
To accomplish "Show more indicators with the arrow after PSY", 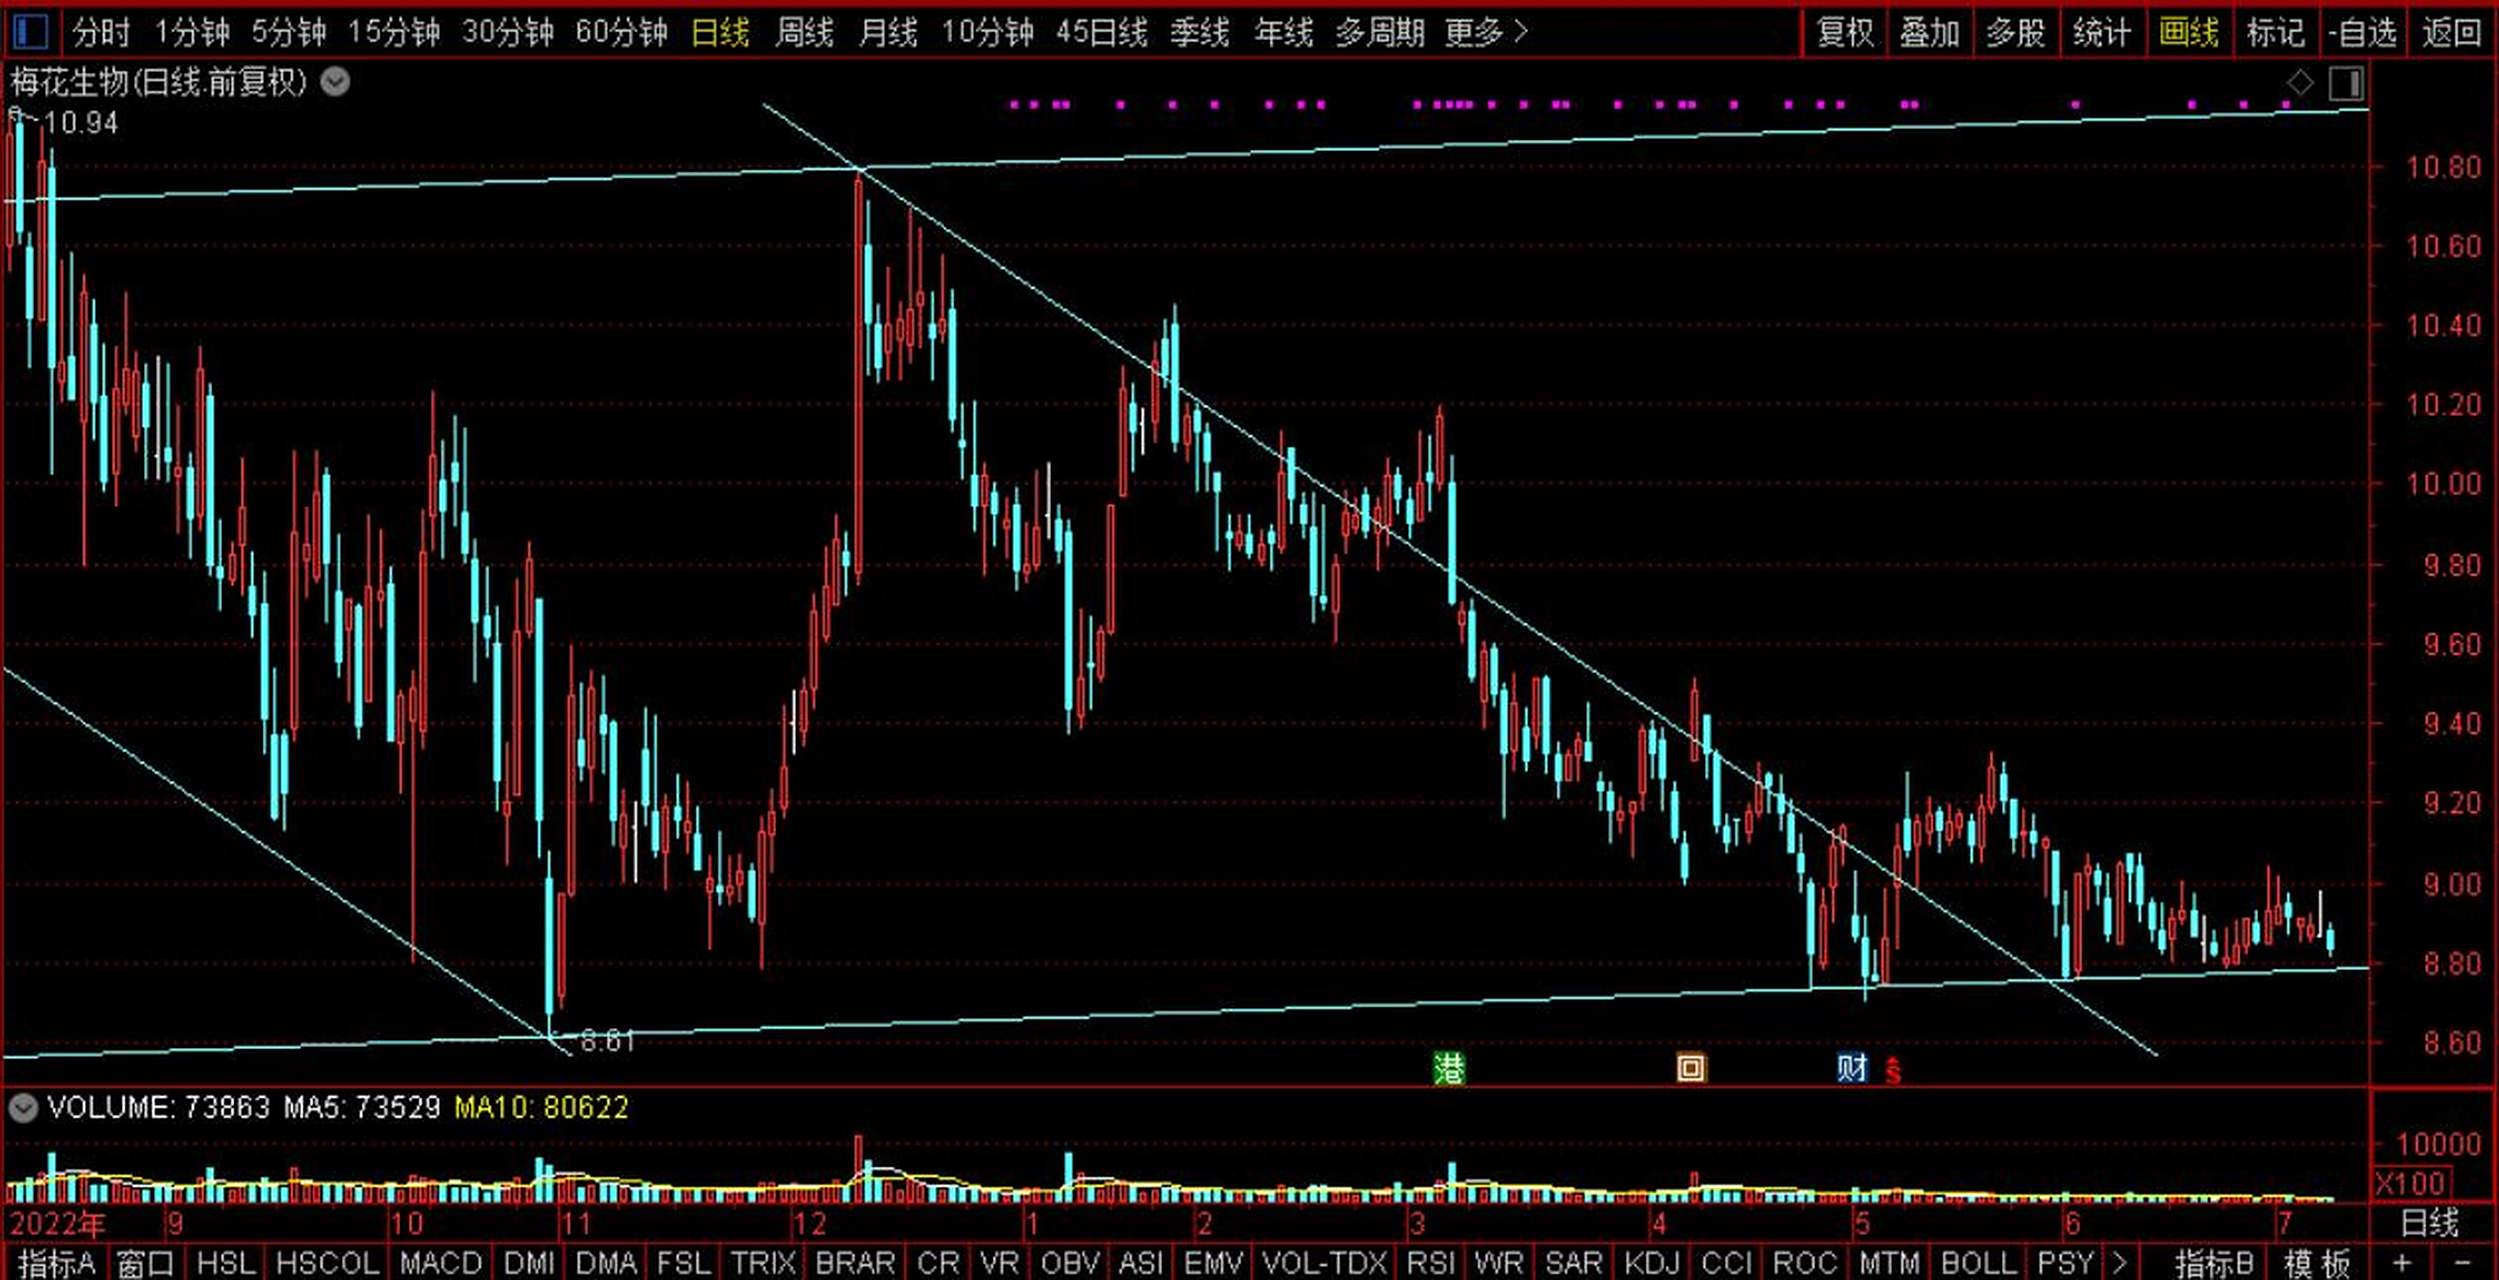I will 2120,1263.
